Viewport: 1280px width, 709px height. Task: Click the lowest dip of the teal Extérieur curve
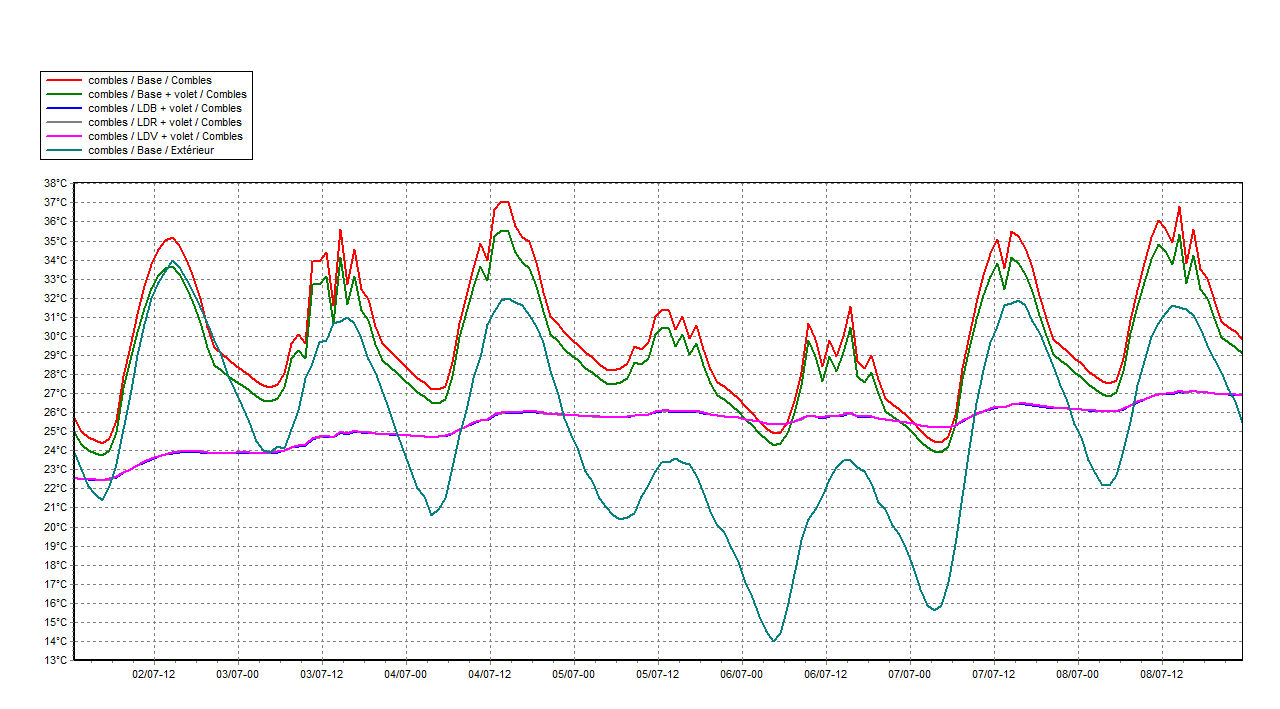coord(774,641)
